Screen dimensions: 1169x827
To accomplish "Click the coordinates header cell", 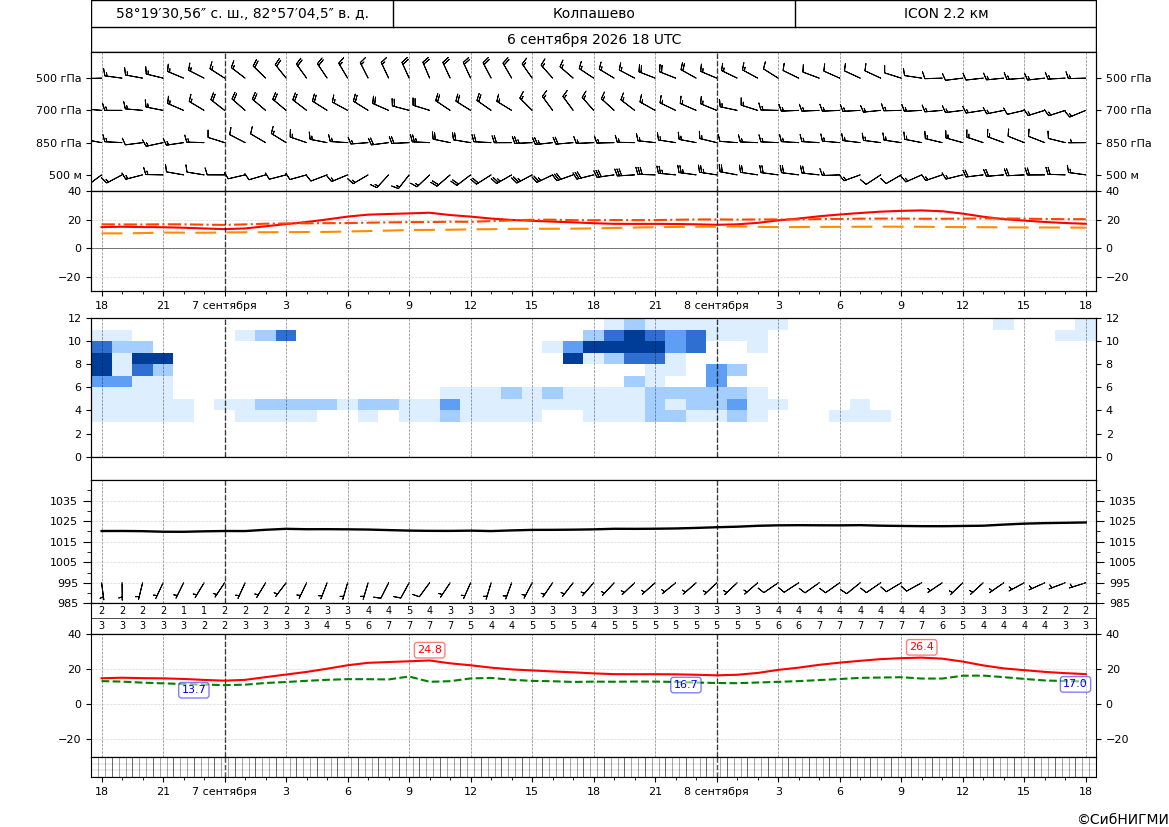I will [242, 13].
